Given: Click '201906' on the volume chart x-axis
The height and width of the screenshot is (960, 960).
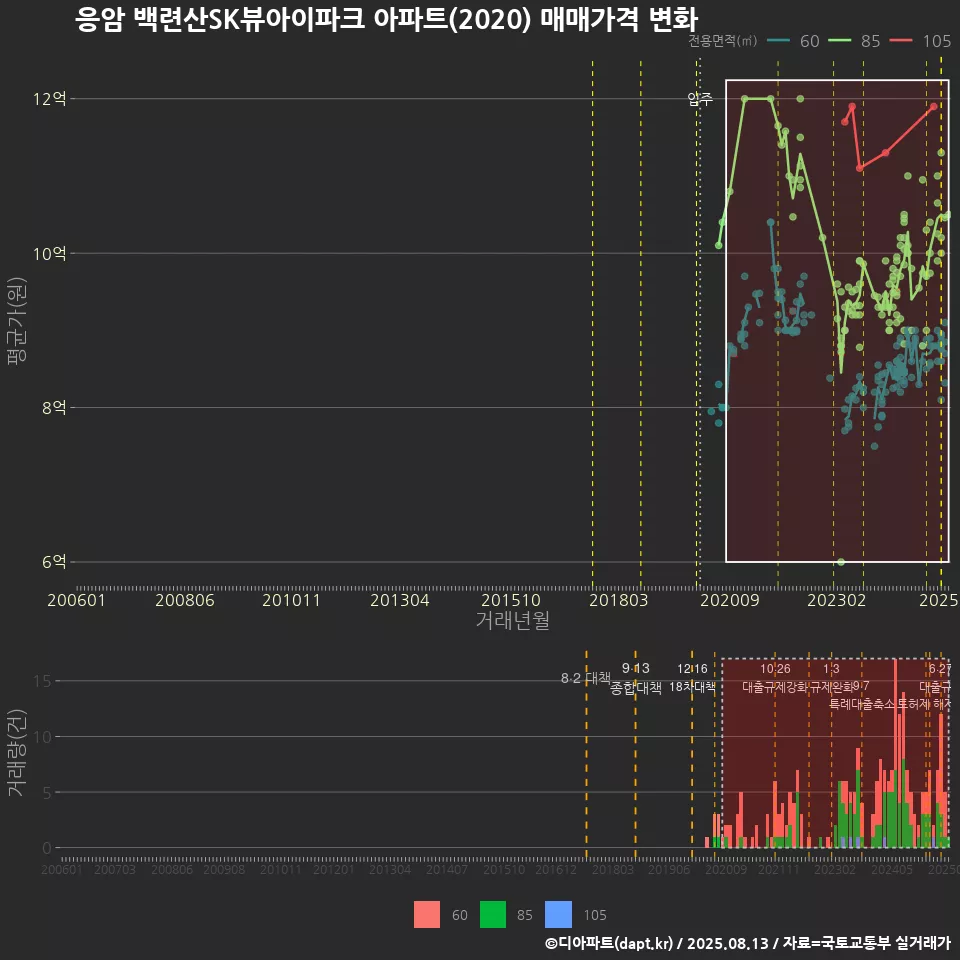Looking at the screenshot, I should 669,869.
